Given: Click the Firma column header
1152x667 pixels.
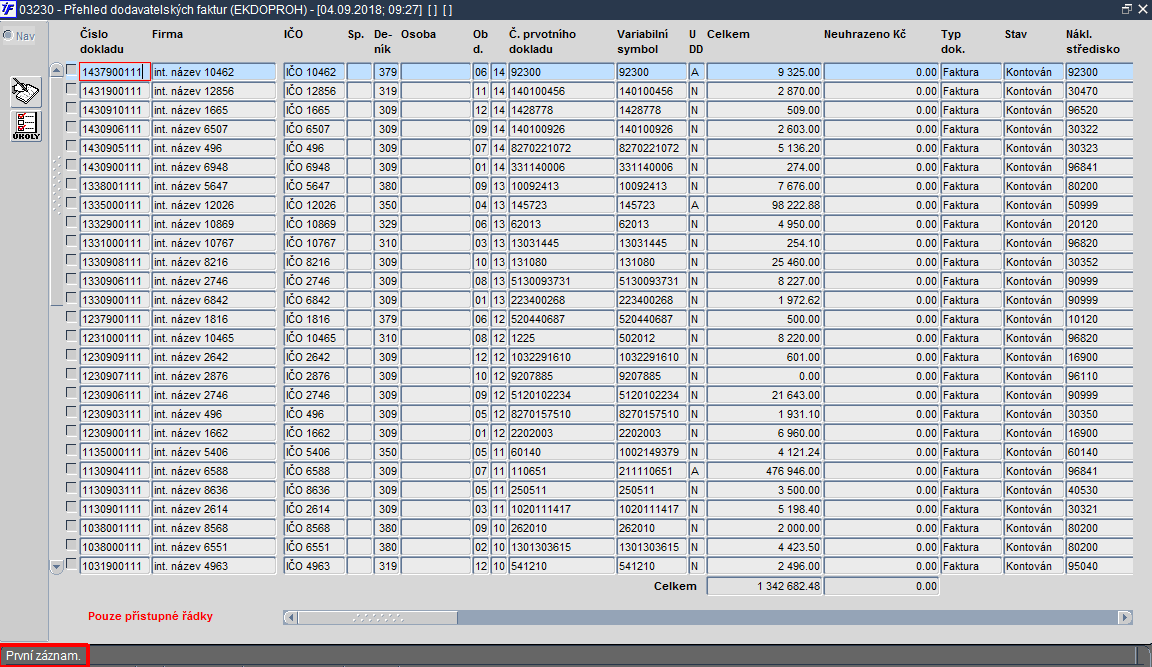Looking at the screenshot, I should 168,35.
